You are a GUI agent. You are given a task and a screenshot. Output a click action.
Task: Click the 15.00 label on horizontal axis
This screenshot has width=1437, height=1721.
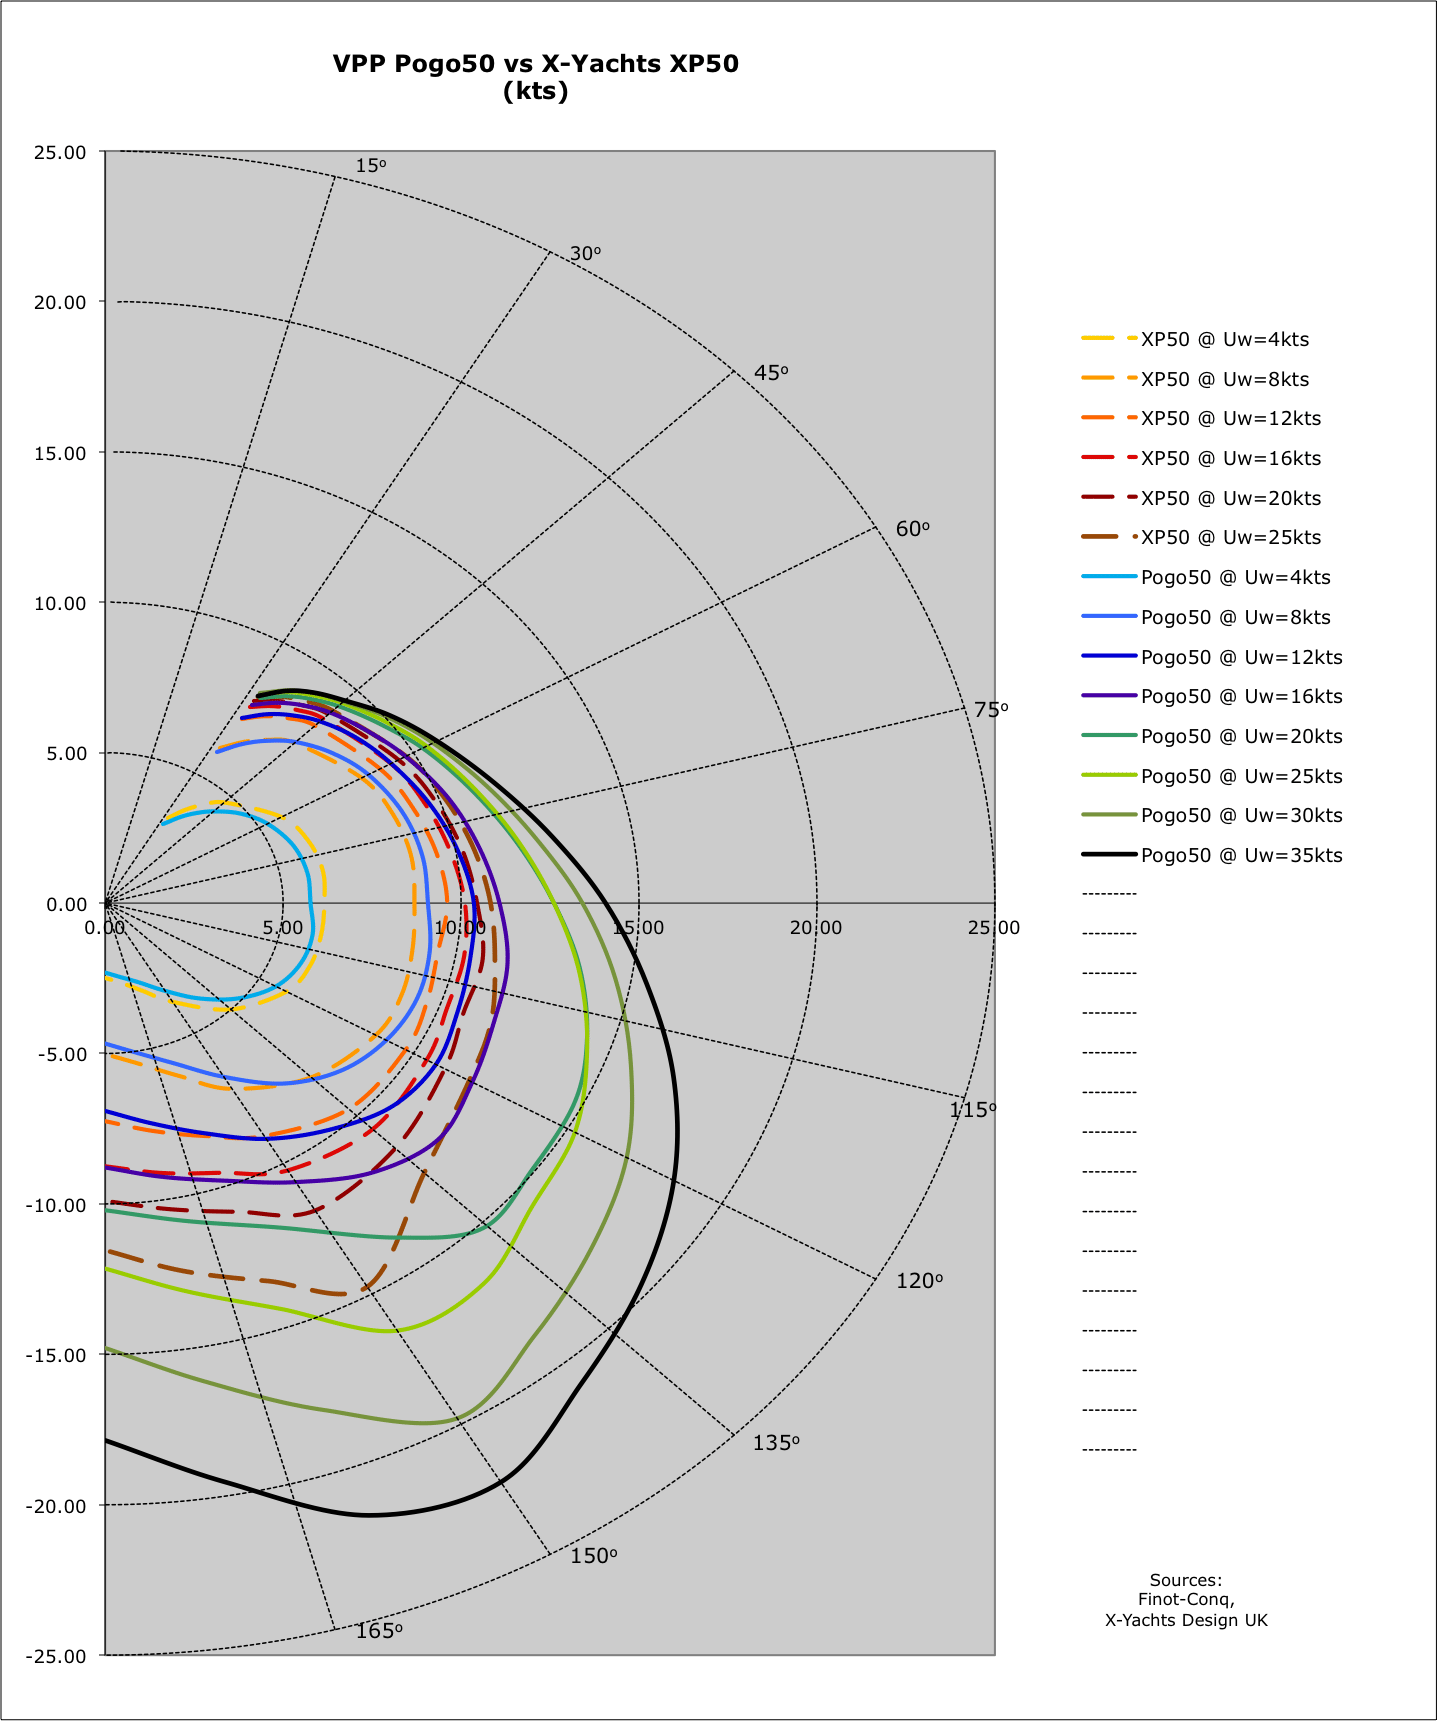(x=638, y=928)
